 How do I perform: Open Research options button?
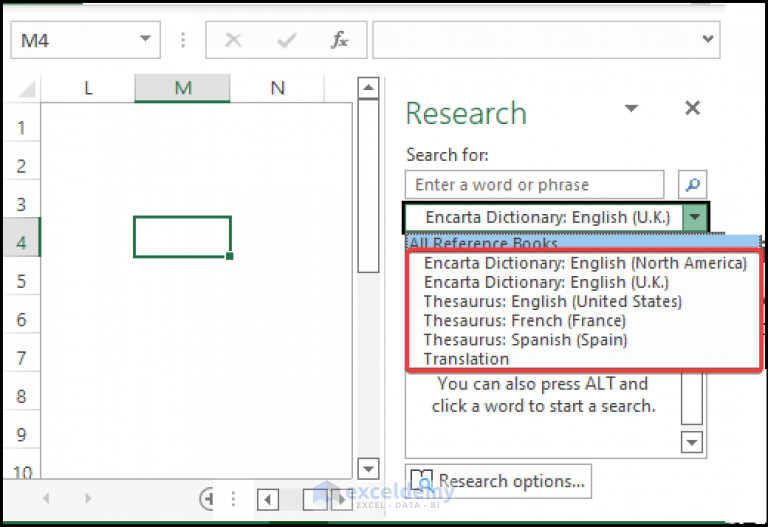point(498,481)
